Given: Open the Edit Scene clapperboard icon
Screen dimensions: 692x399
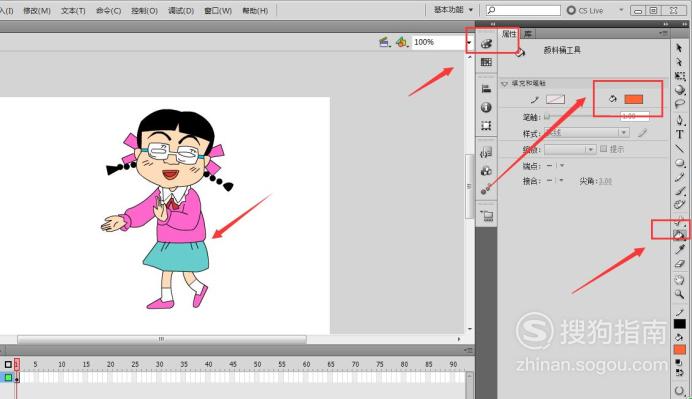Looking at the screenshot, I should pos(384,42).
